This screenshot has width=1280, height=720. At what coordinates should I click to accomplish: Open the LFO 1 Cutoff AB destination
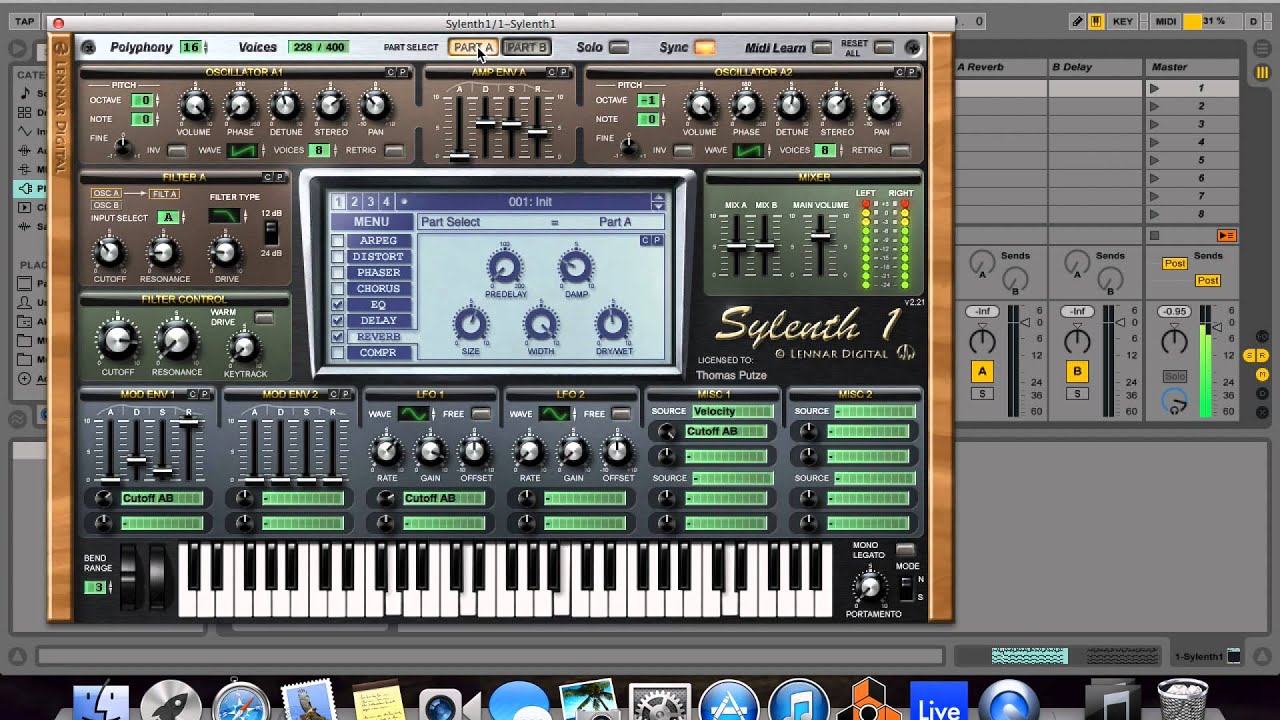click(x=443, y=498)
